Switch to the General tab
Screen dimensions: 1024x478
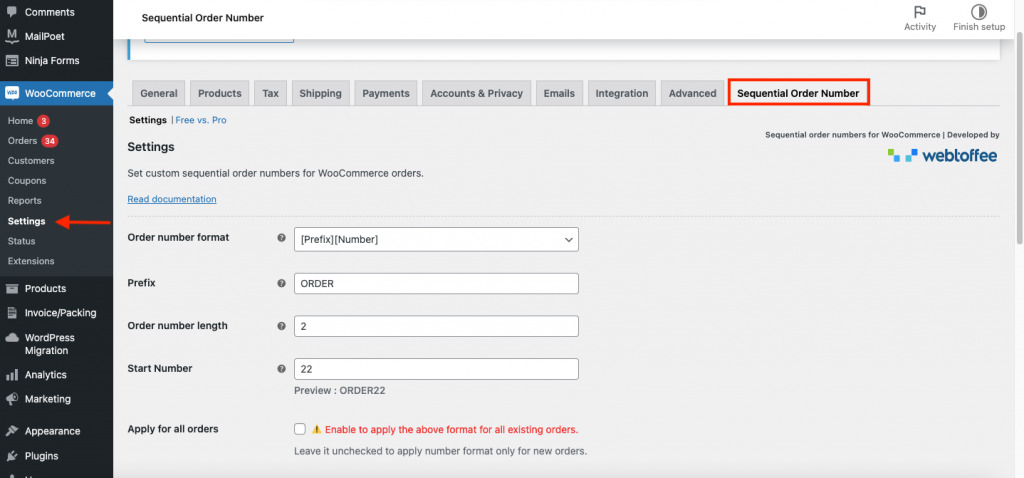pos(159,93)
